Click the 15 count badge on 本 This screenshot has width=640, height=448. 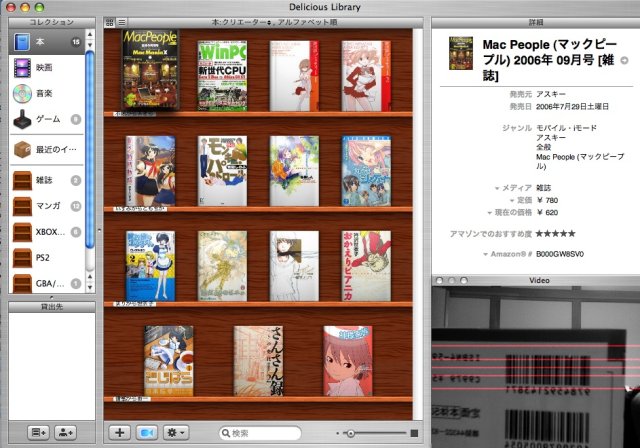click(76, 42)
